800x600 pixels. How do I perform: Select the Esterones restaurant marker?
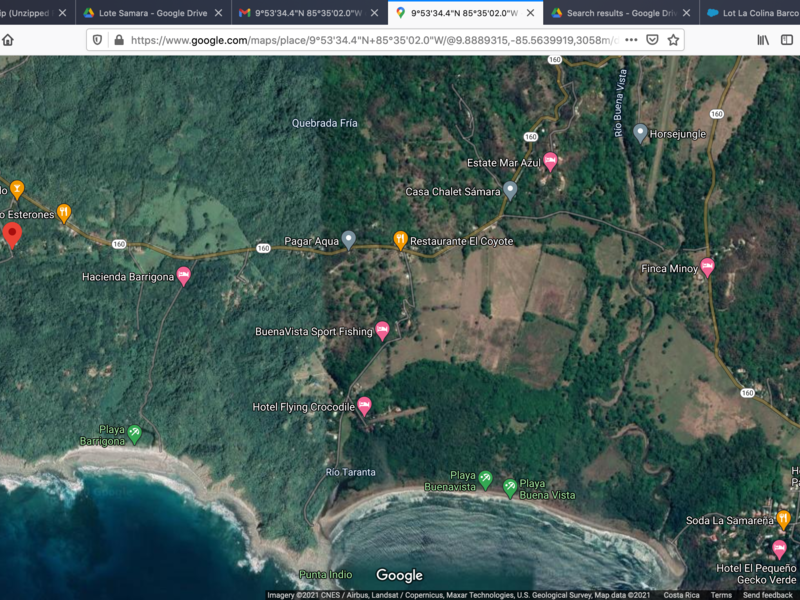(64, 213)
